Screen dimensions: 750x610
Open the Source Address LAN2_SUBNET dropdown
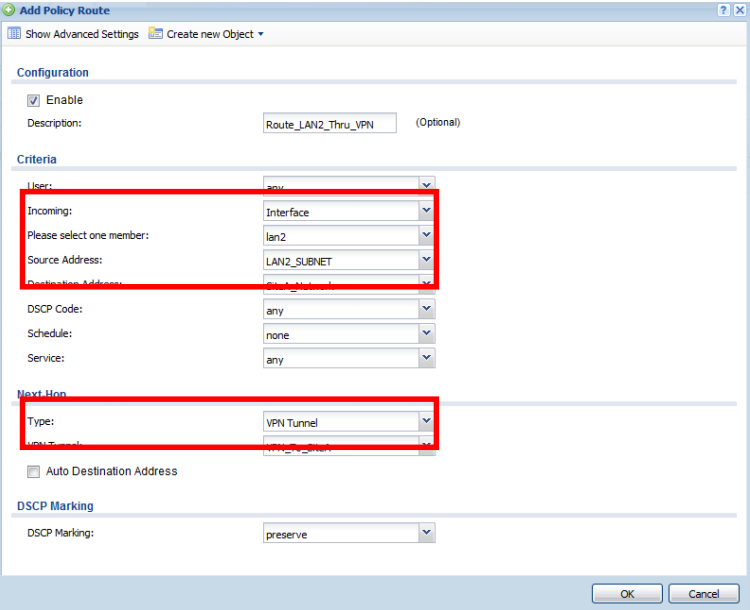[426, 260]
